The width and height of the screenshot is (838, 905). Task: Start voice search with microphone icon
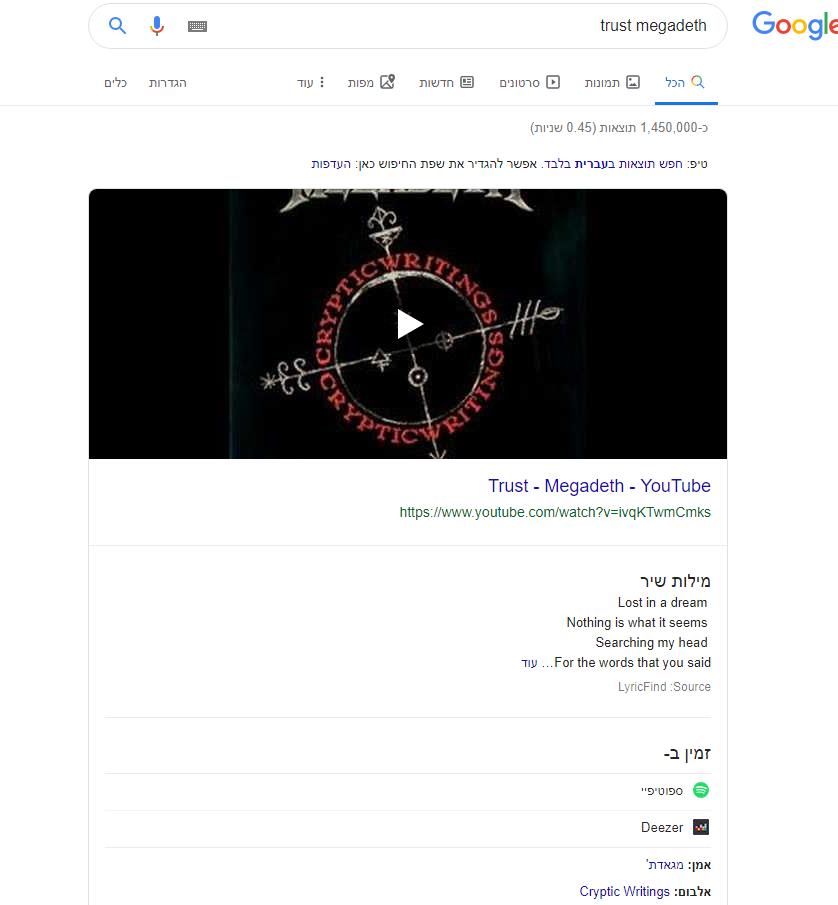(156, 26)
